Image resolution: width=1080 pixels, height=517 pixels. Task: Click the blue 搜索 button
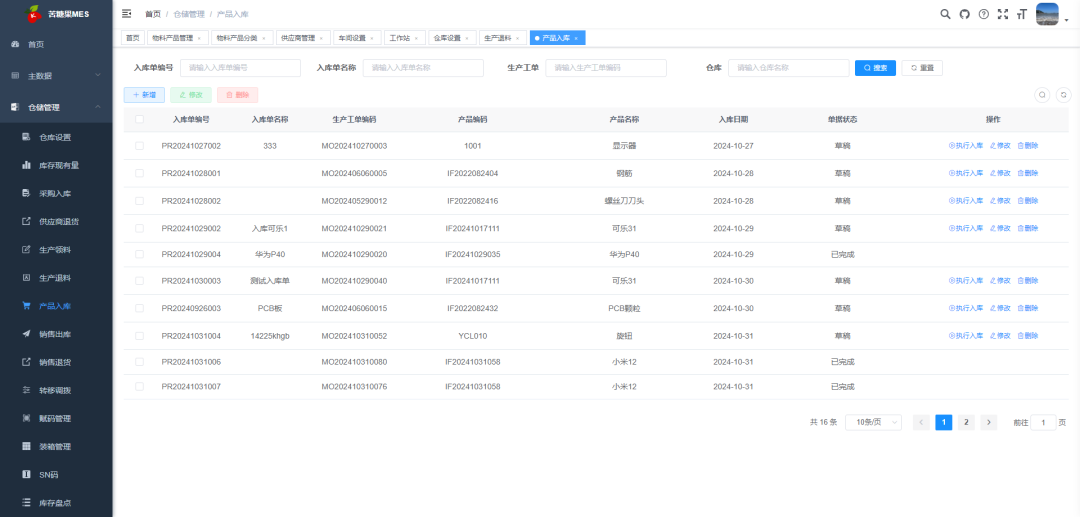point(874,68)
